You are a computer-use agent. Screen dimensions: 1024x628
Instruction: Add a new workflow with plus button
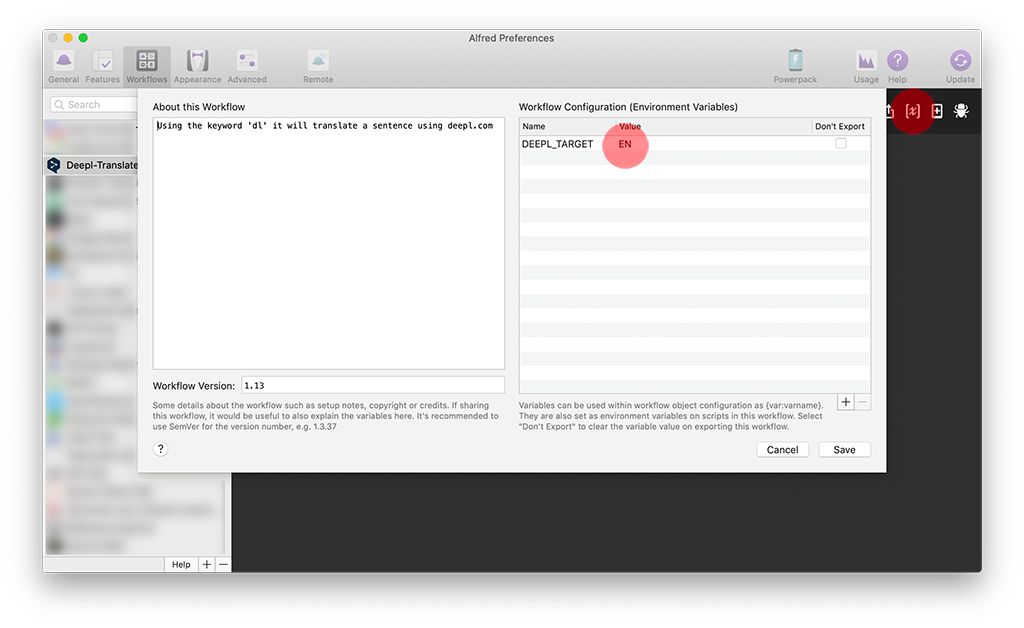click(206, 565)
